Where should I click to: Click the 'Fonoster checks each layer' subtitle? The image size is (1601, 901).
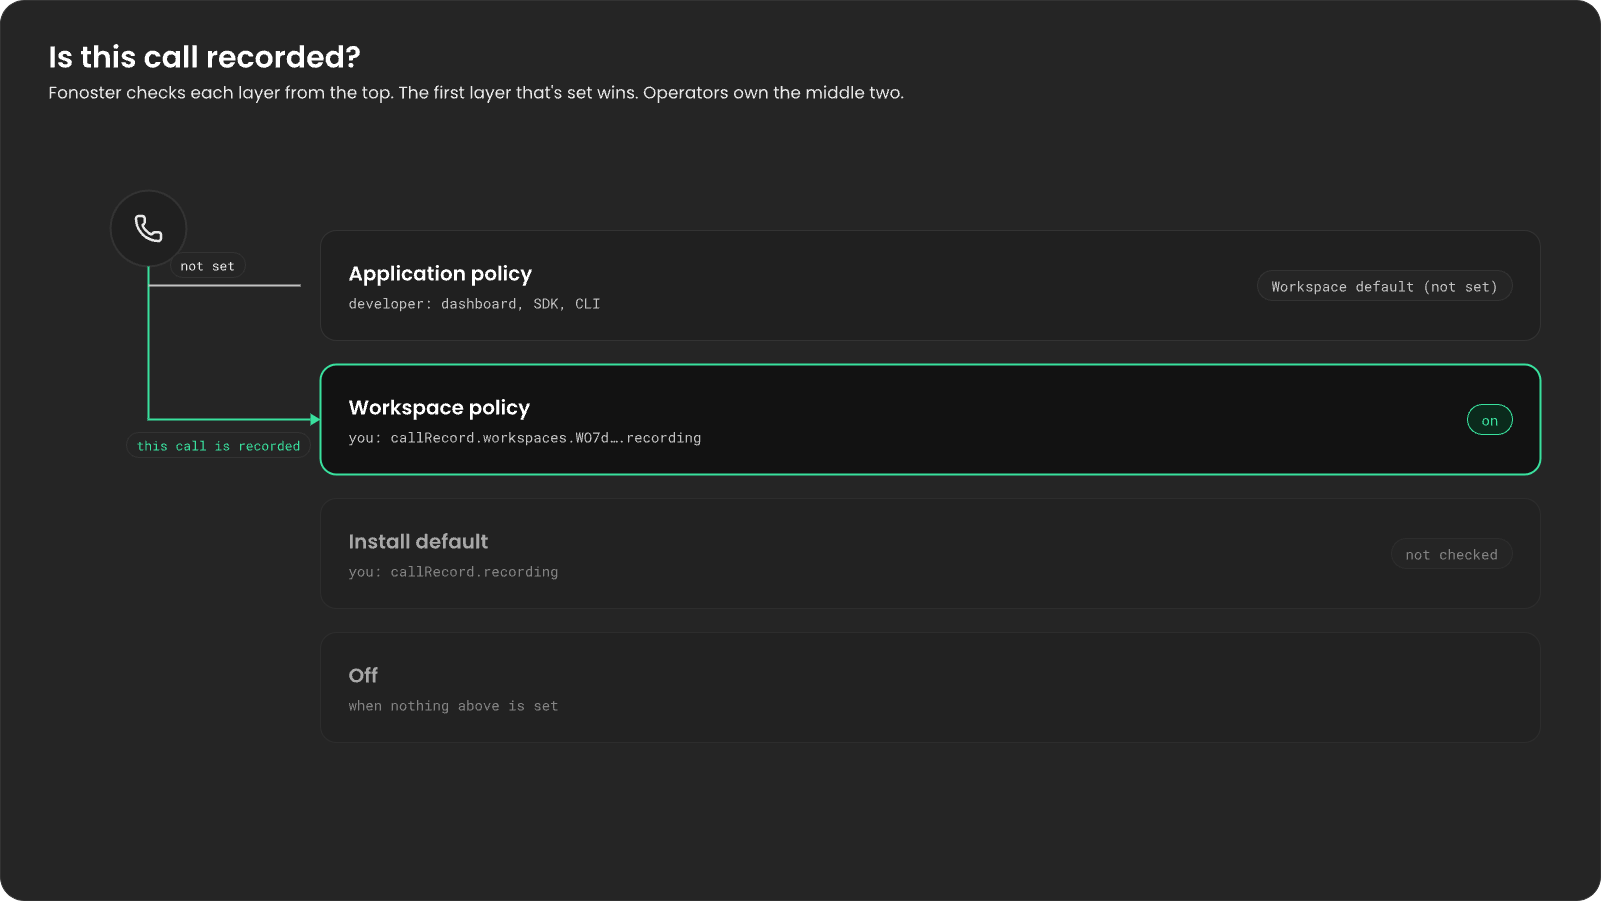point(476,93)
